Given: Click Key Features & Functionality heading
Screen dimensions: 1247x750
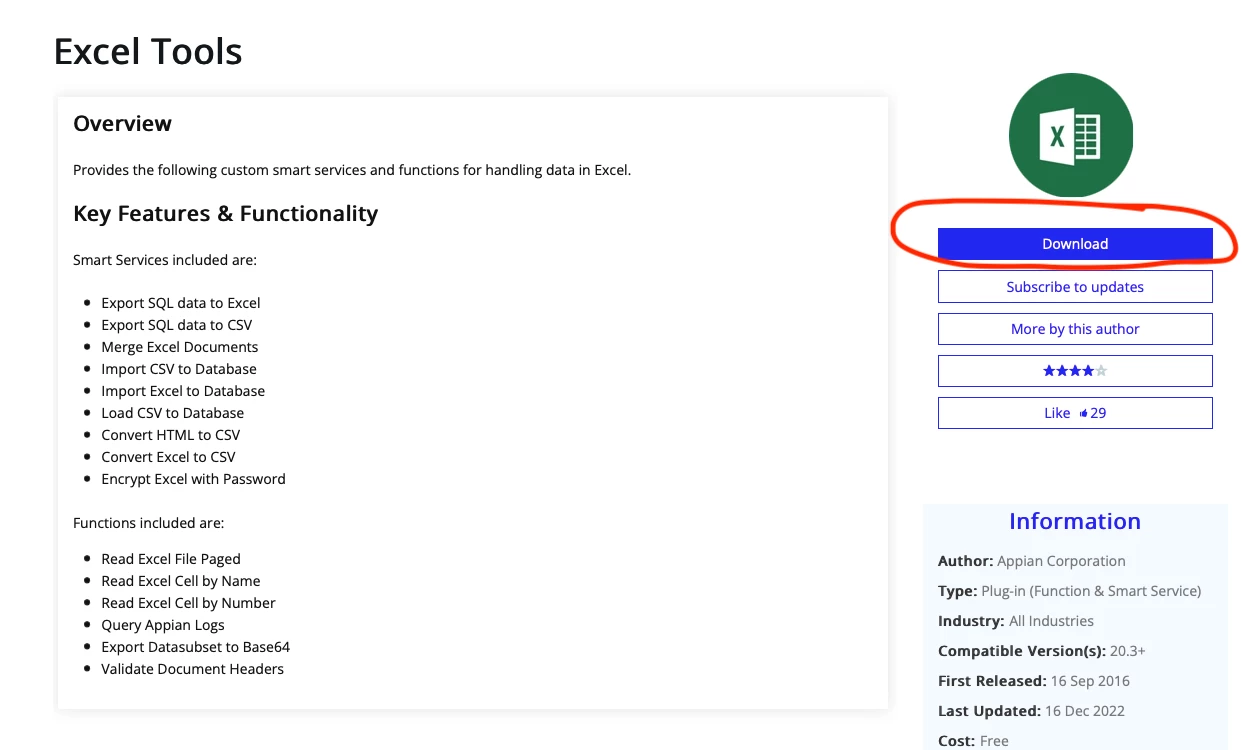Looking at the screenshot, I should coord(226,214).
